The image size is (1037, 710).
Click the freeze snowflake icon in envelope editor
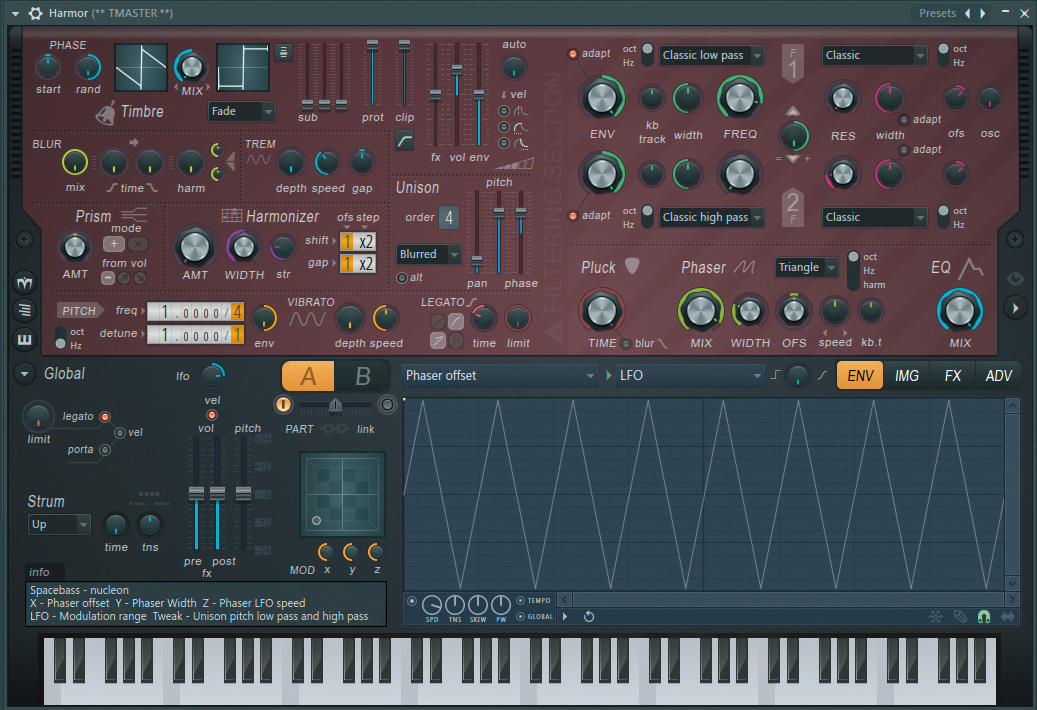pos(935,617)
